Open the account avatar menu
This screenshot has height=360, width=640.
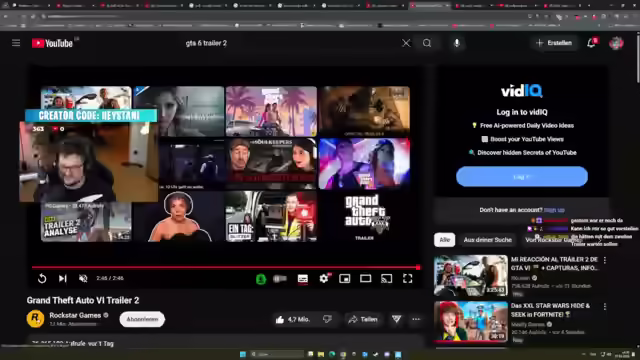(x=616, y=43)
